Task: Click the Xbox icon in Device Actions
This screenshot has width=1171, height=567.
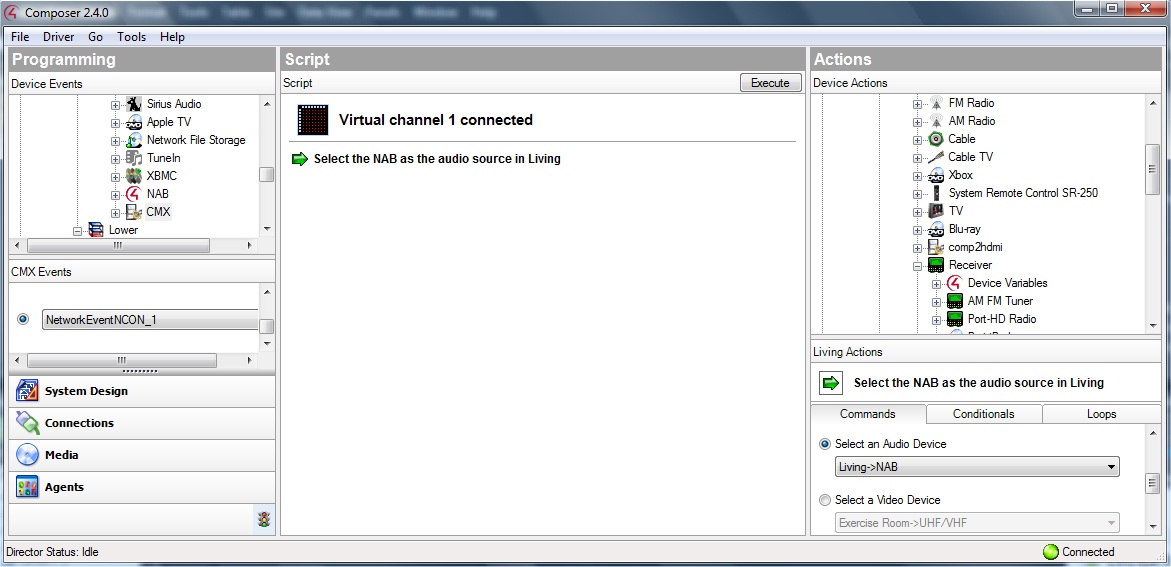Action: (x=936, y=175)
